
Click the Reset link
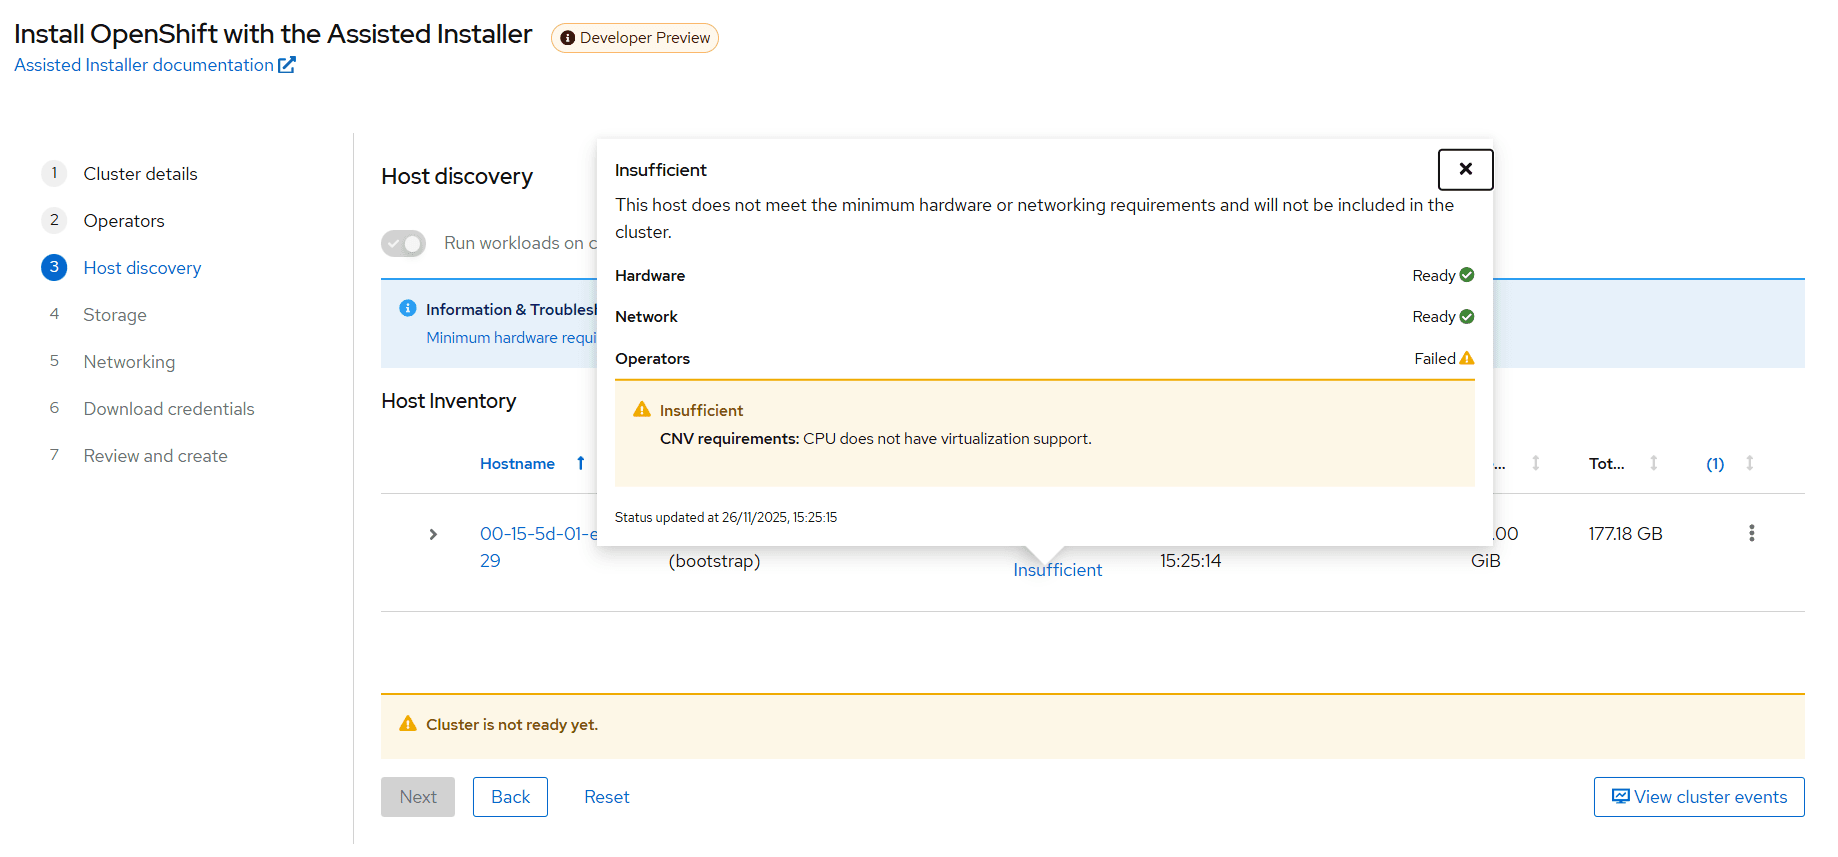pyautogui.click(x=606, y=797)
